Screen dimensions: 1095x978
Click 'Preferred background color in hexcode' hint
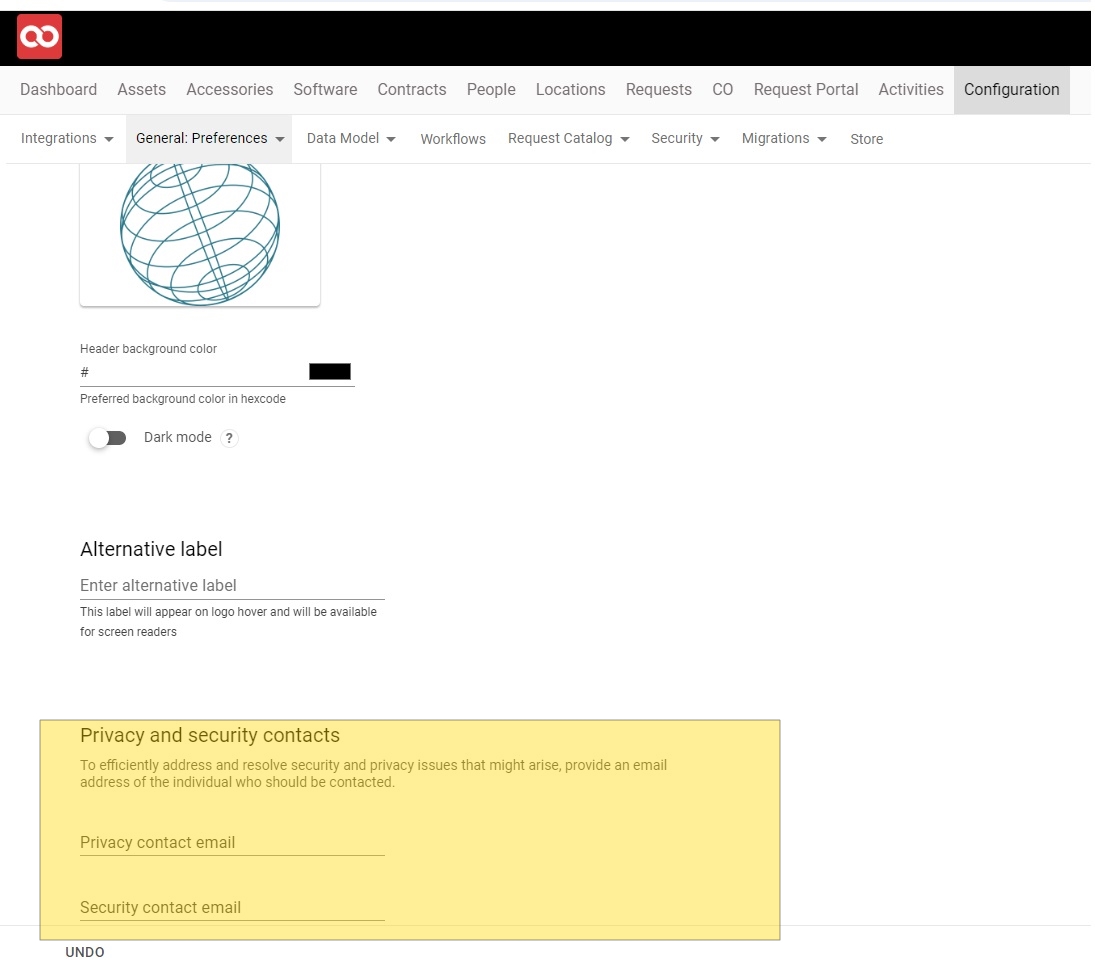[183, 399]
